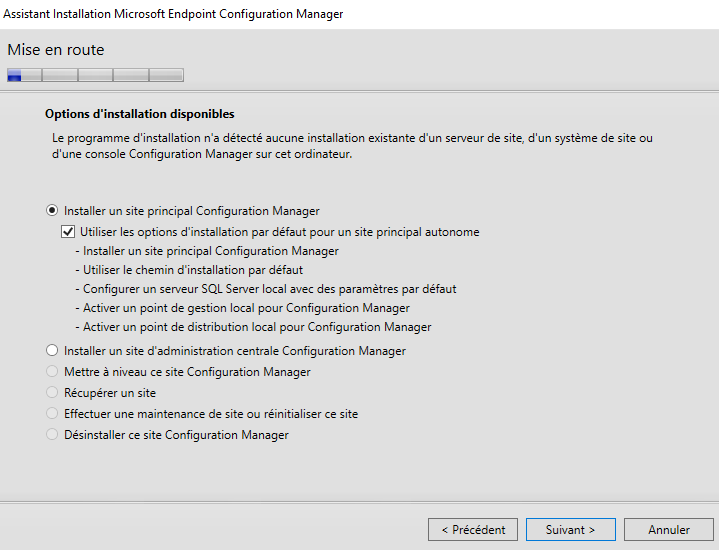Click 'Activer un point de gestion local' line
719x550 pixels.
(246, 308)
